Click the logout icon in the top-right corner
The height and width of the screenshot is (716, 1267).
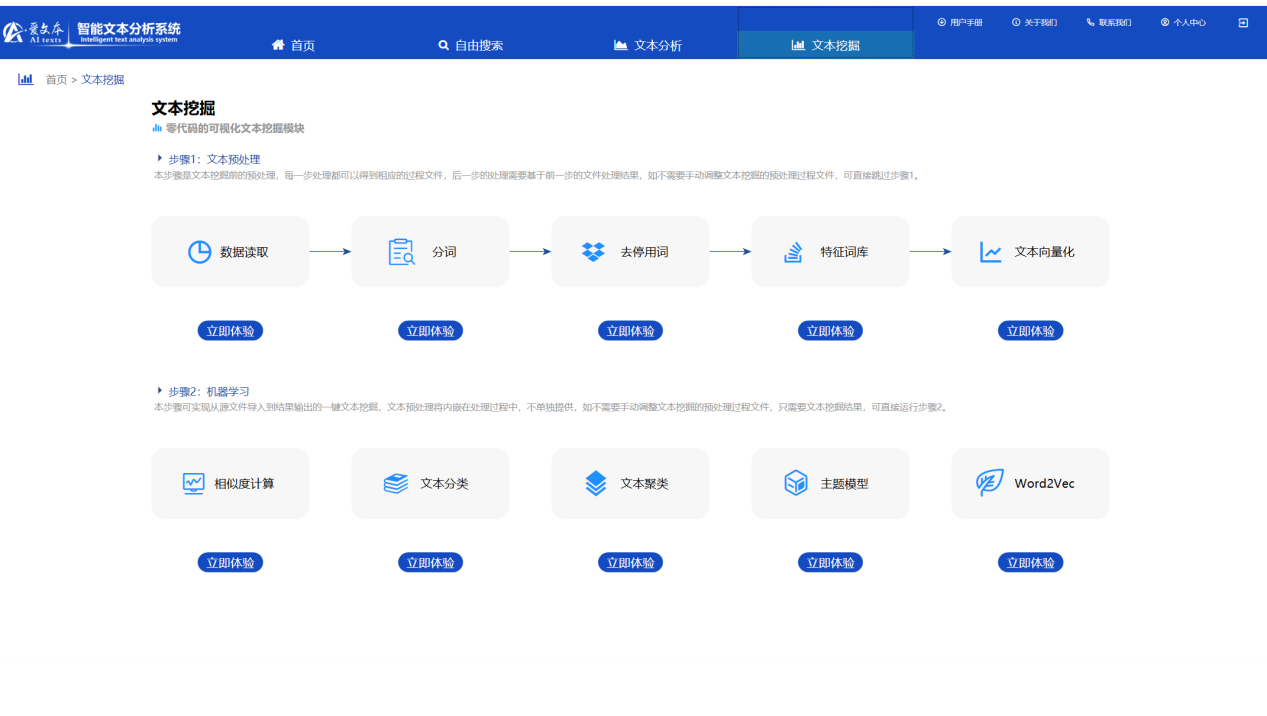(x=1243, y=23)
